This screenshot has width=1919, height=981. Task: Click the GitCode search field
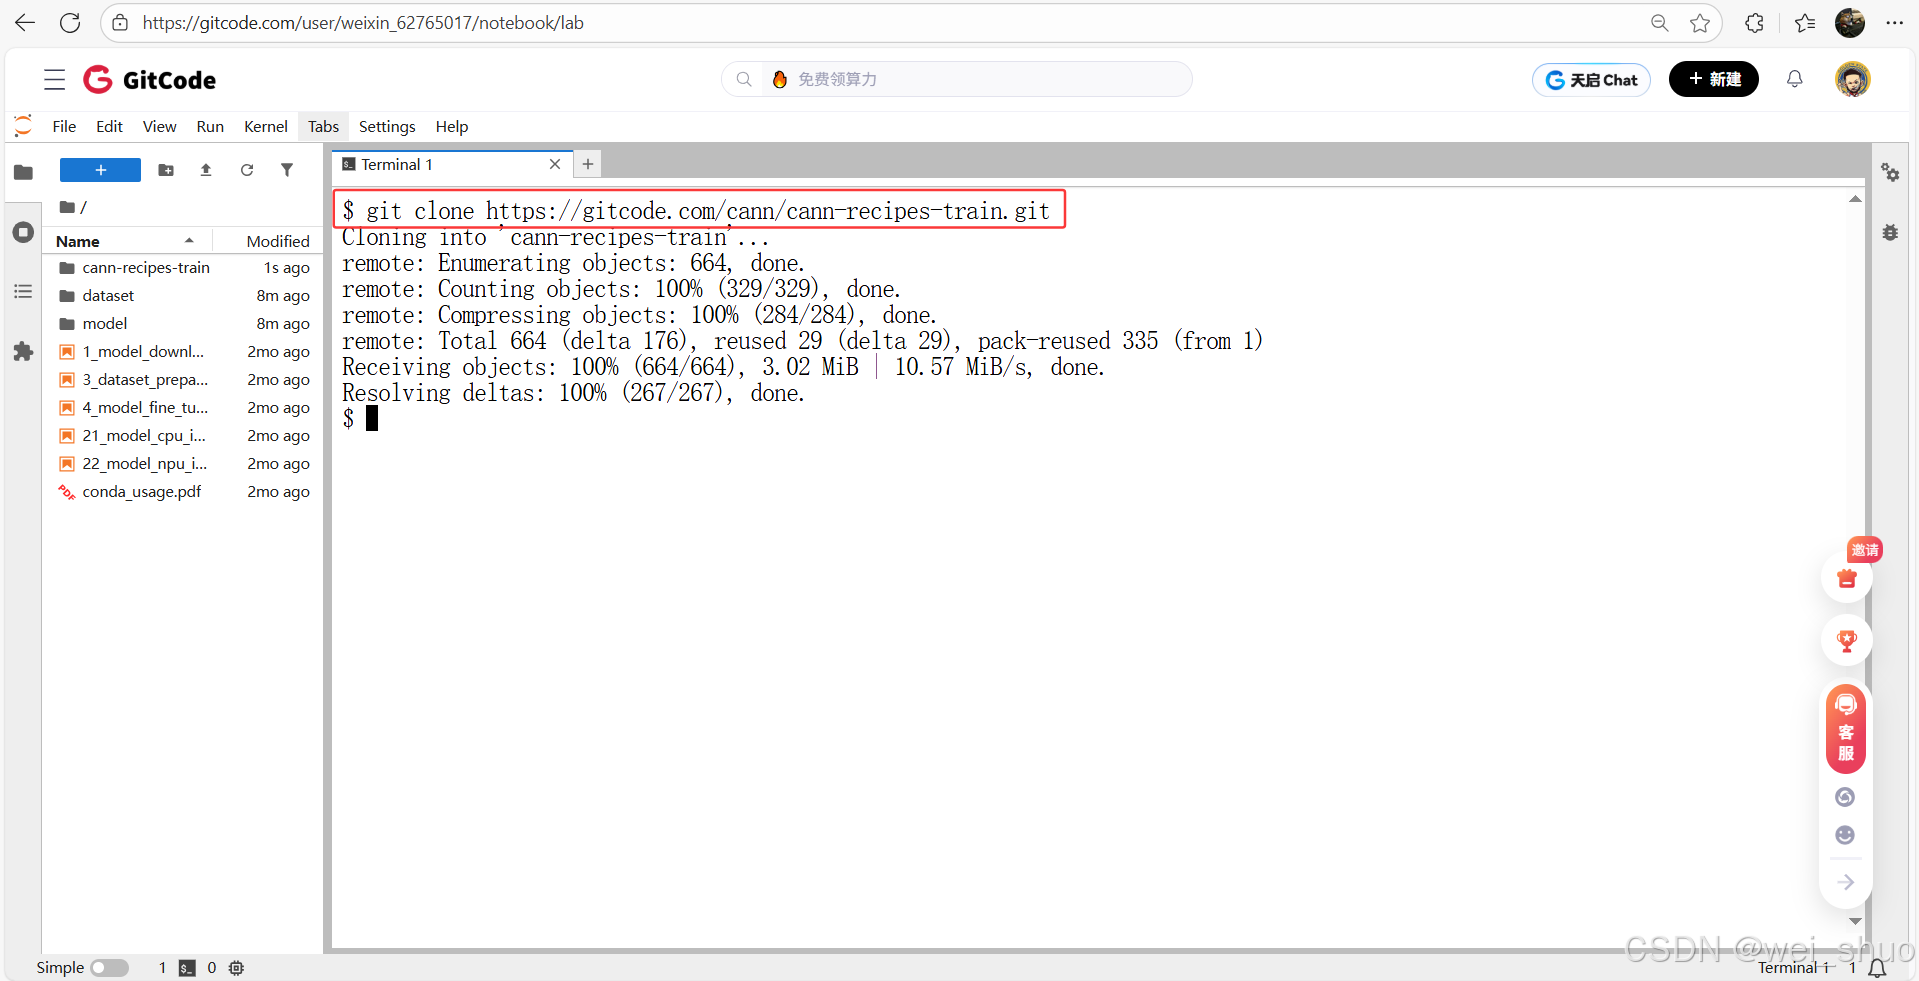click(957, 79)
